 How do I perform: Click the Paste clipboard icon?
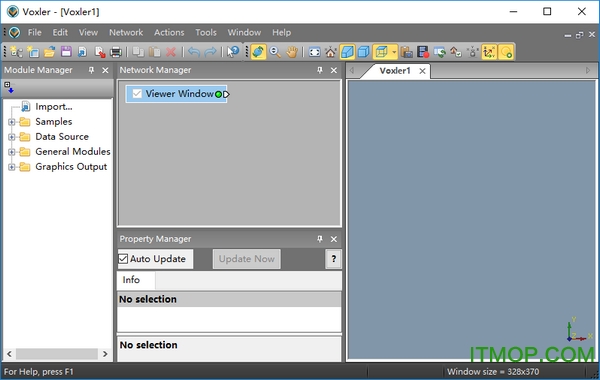[155, 52]
